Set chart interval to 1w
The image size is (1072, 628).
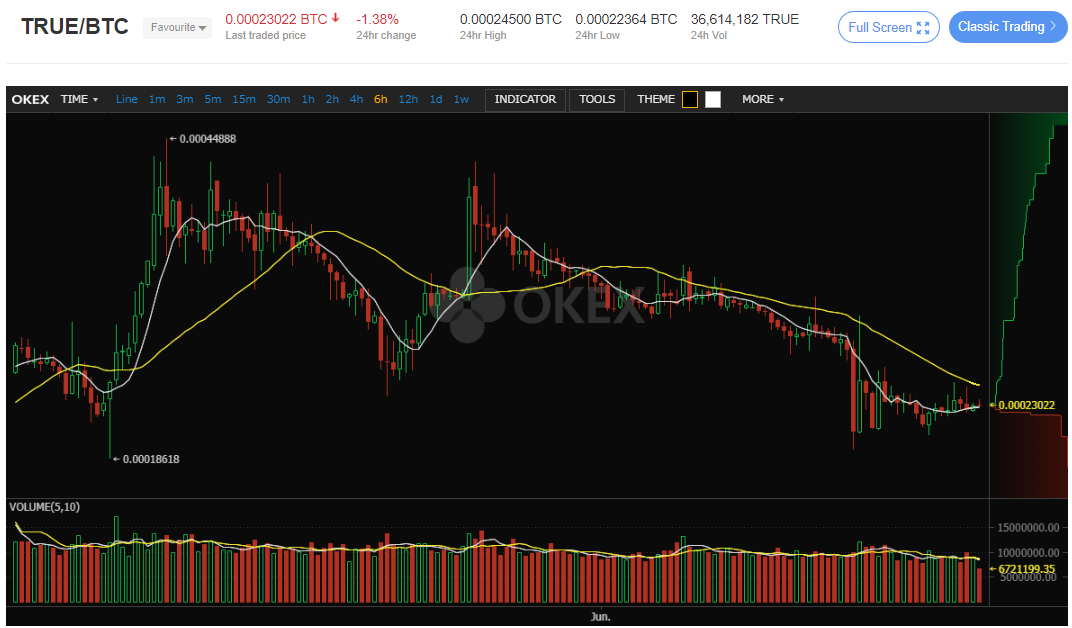461,99
